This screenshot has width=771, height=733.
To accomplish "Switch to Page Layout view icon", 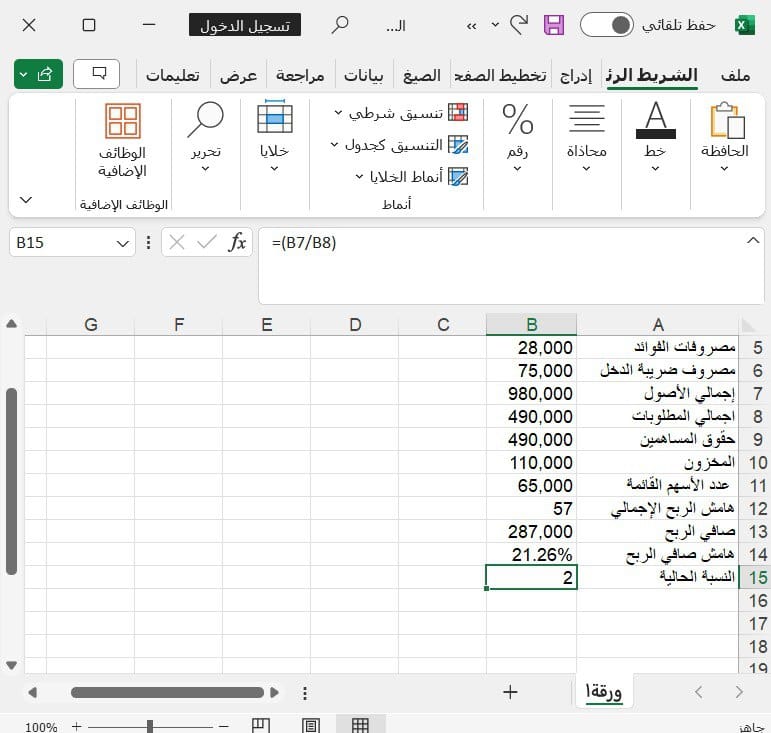I will point(310,725).
